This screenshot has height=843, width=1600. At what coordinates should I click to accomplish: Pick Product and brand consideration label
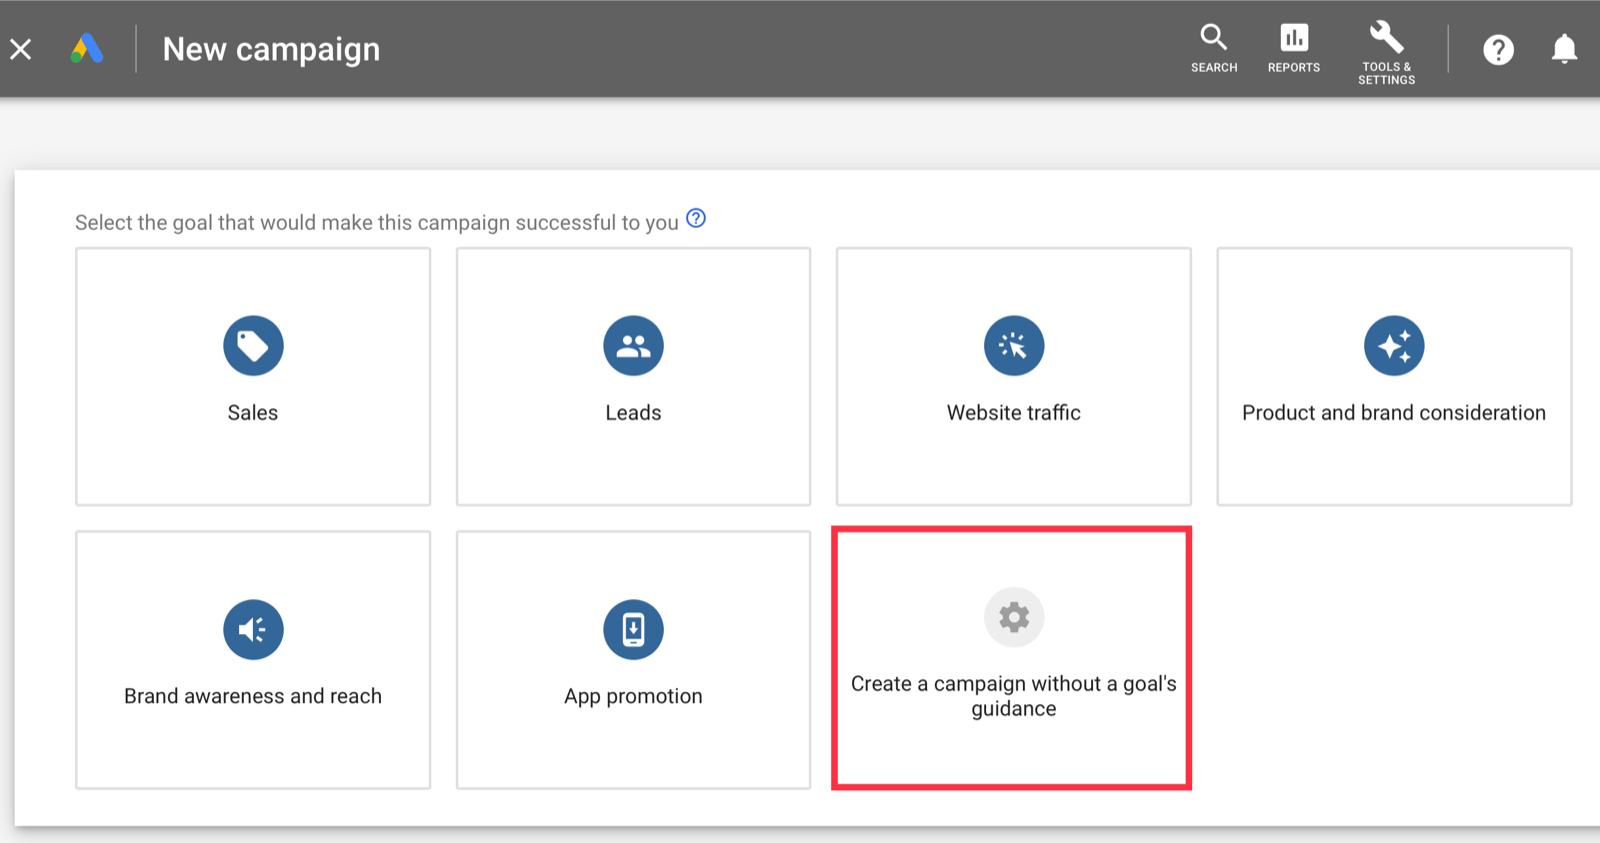(x=1394, y=413)
